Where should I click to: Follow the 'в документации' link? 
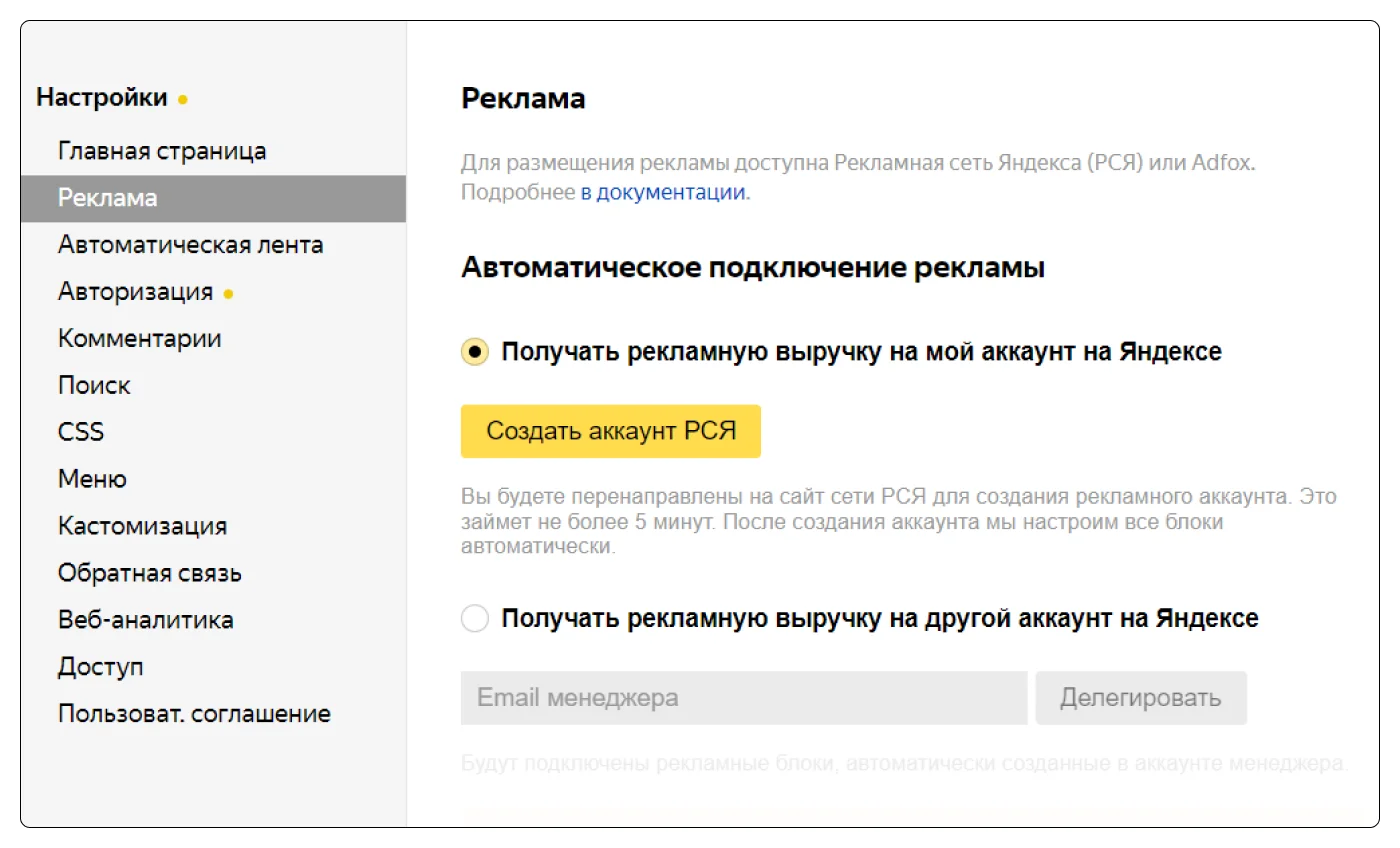663,193
